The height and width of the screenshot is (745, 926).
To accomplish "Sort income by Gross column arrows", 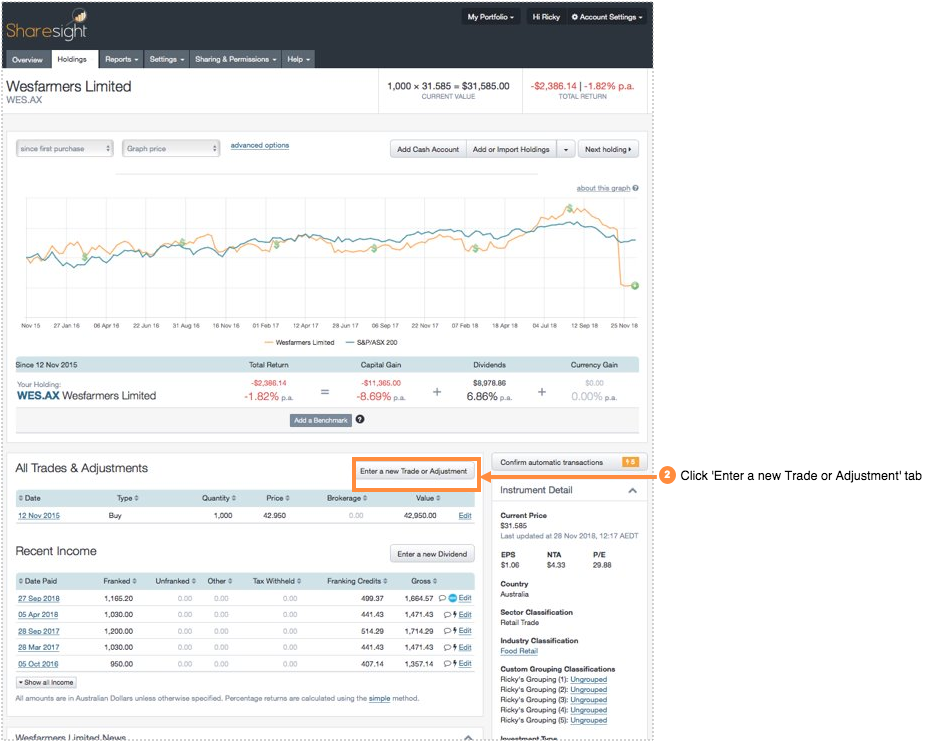I will (x=435, y=581).
